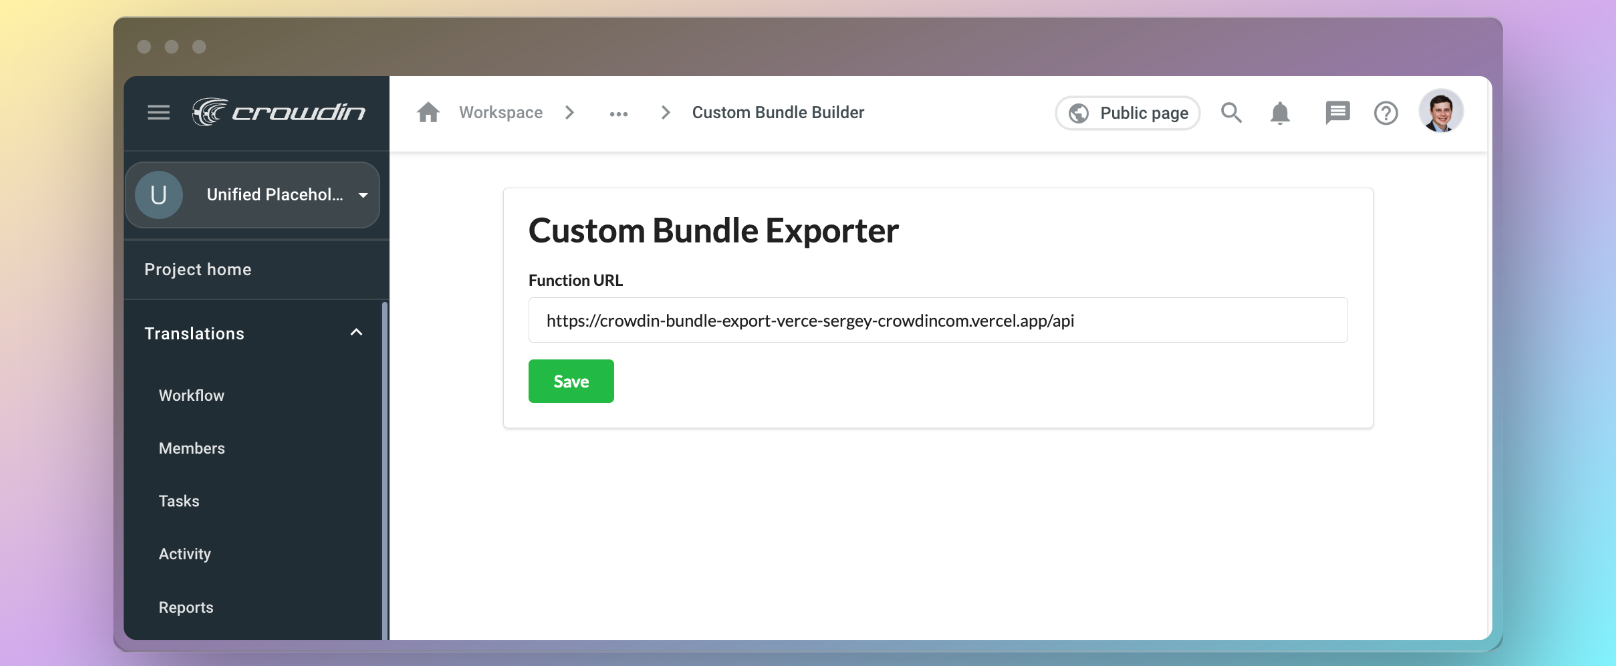Click the Translations section label

[194, 334]
